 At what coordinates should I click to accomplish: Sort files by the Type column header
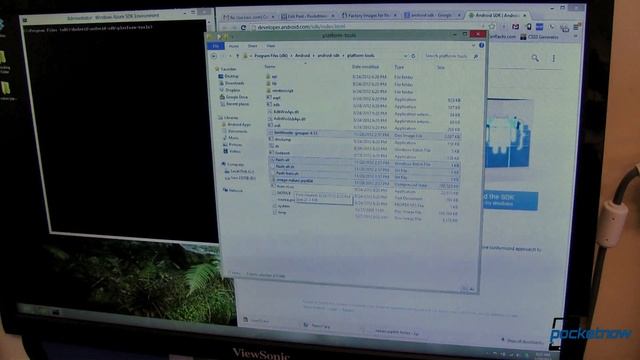click(x=399, y=67)
